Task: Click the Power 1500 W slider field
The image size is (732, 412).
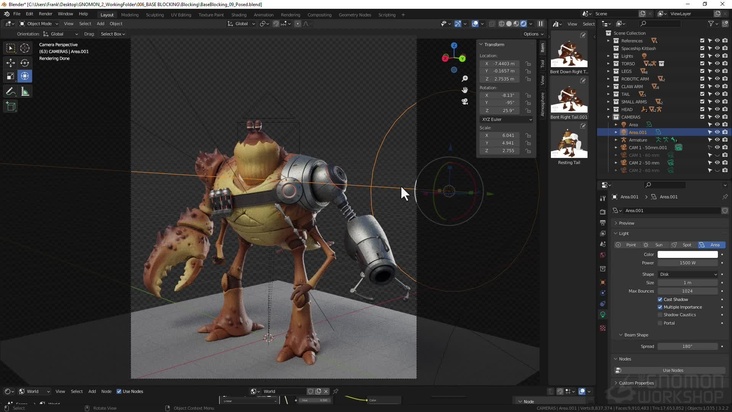Action: 688,263
